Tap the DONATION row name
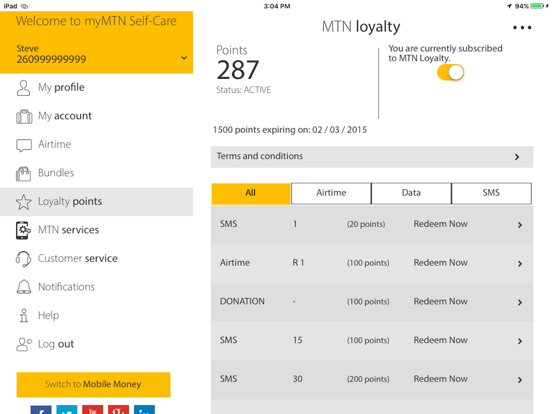552x414 pixels. [242, 302]
